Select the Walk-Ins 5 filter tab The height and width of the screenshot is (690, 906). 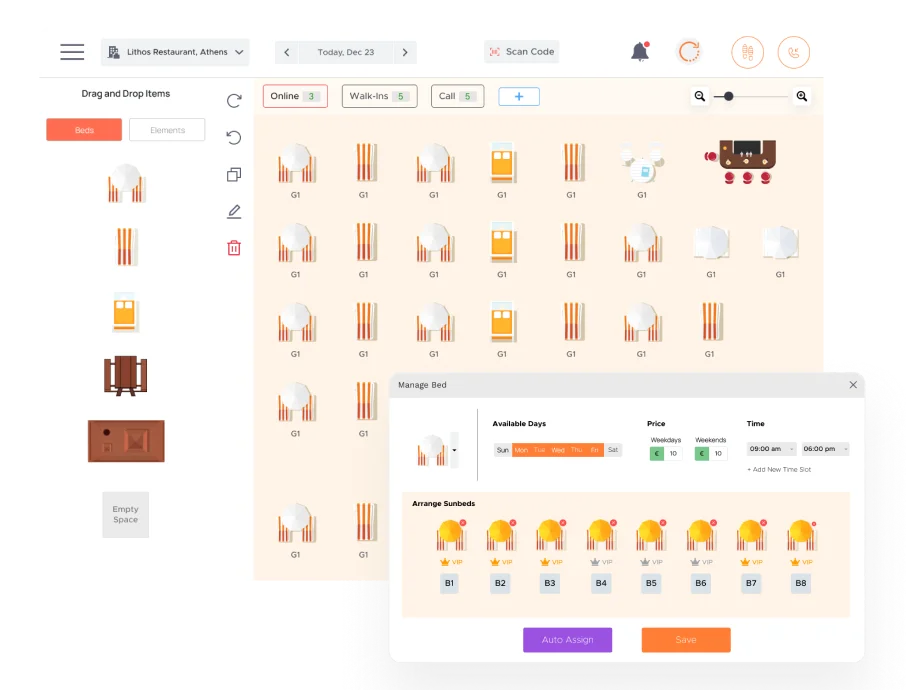(380, 96)
